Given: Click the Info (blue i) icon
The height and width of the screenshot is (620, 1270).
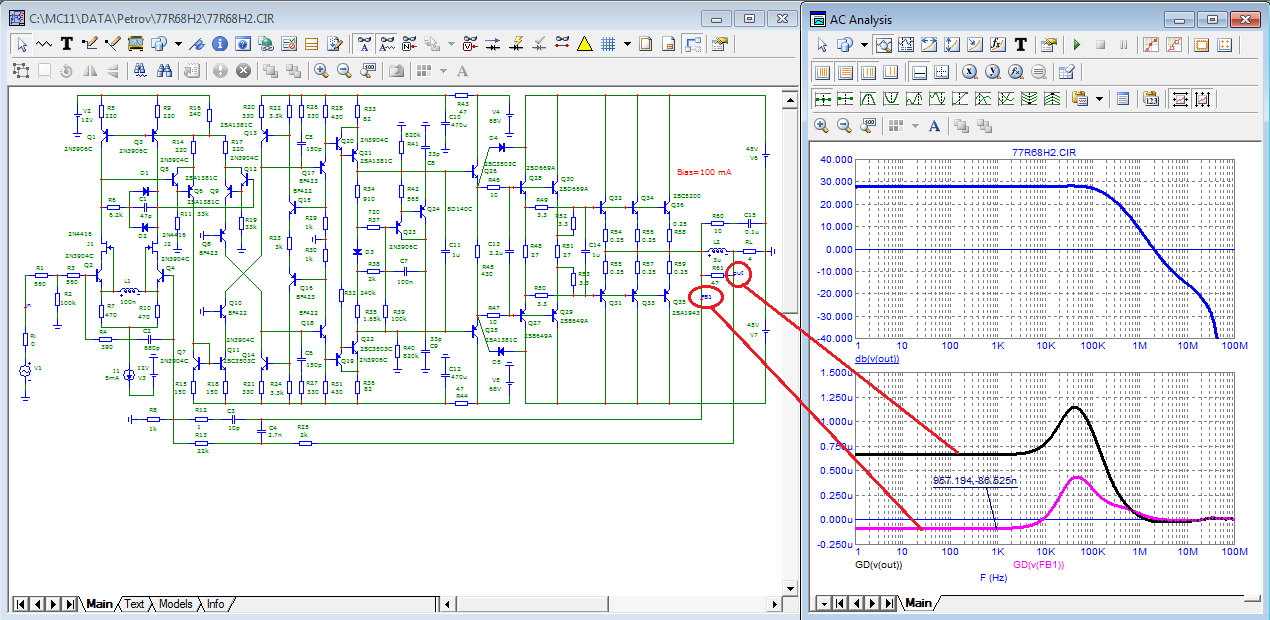Looking at the screenshot, I should (220, 44).
